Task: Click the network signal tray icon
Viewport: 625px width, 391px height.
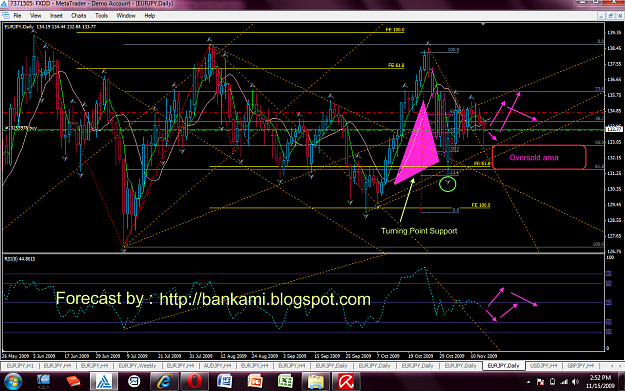Action: 564,382
